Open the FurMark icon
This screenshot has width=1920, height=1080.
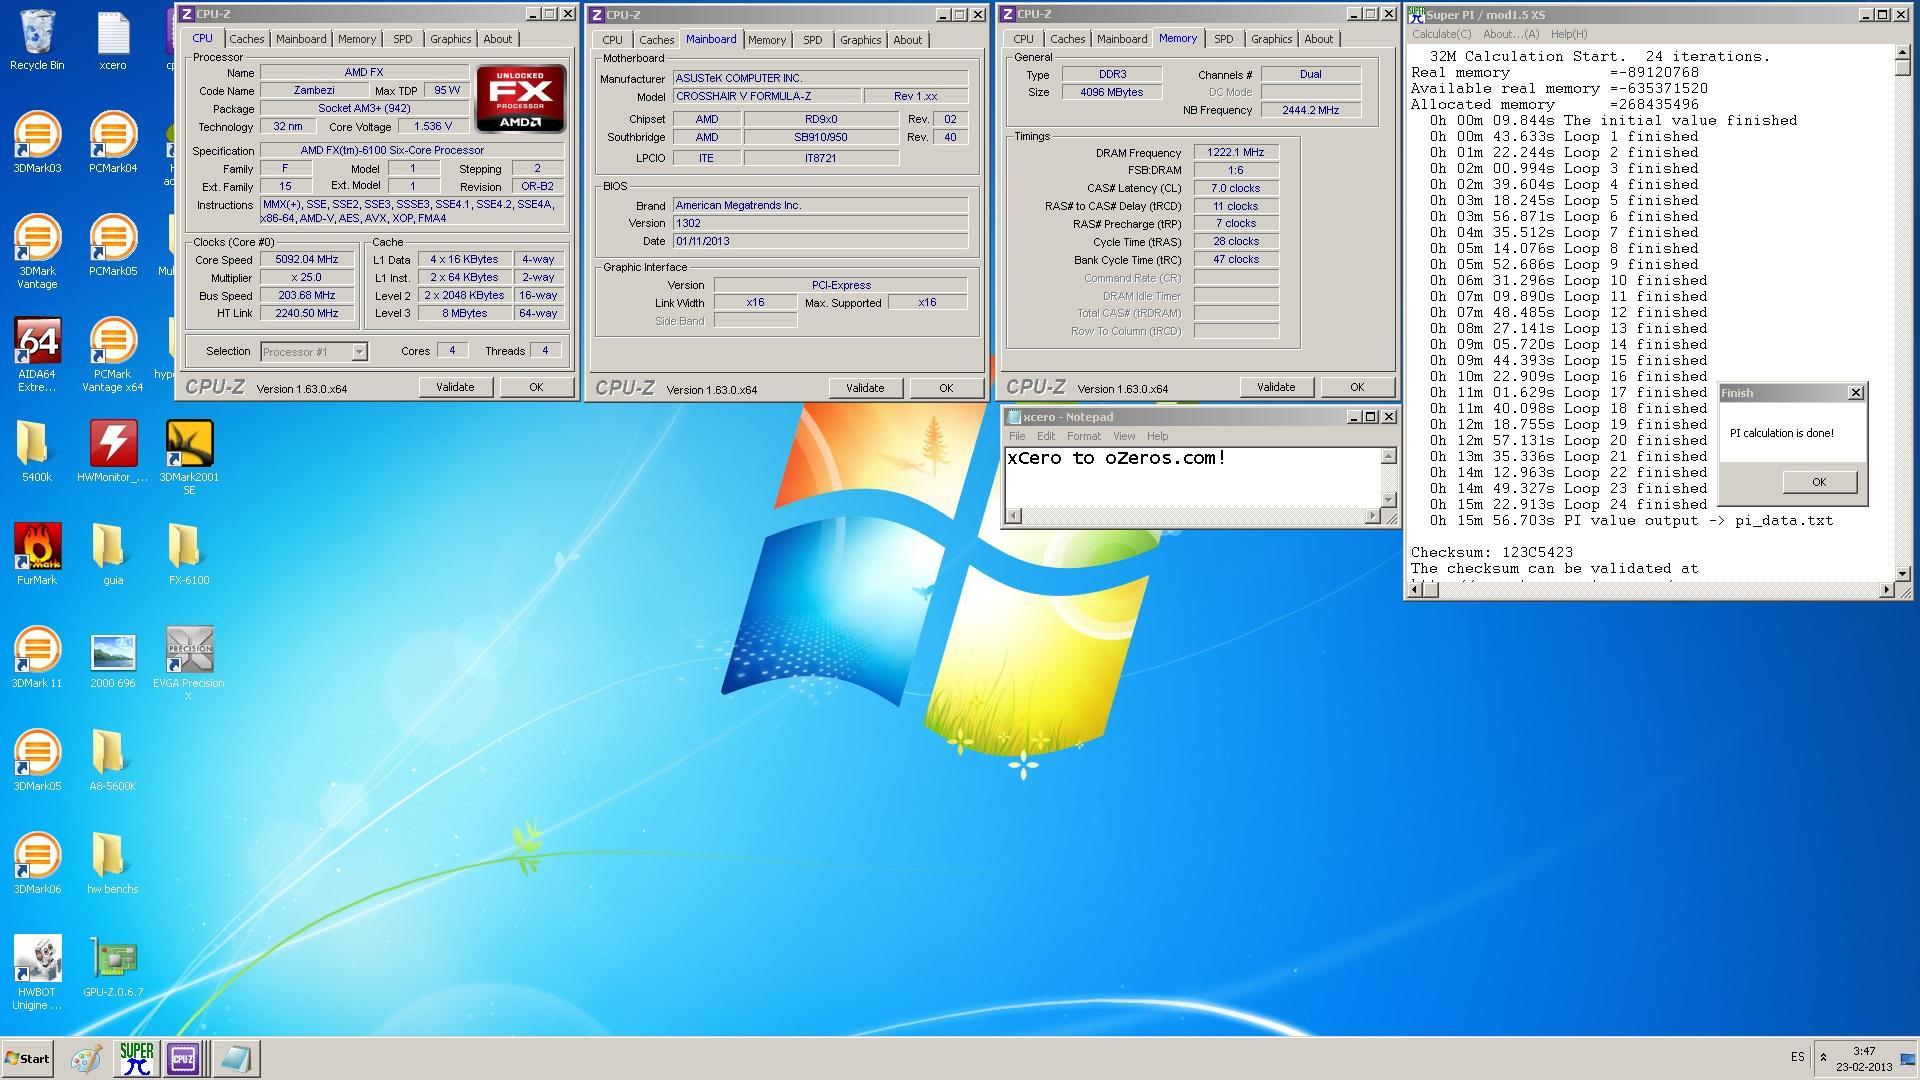(37, 555)
